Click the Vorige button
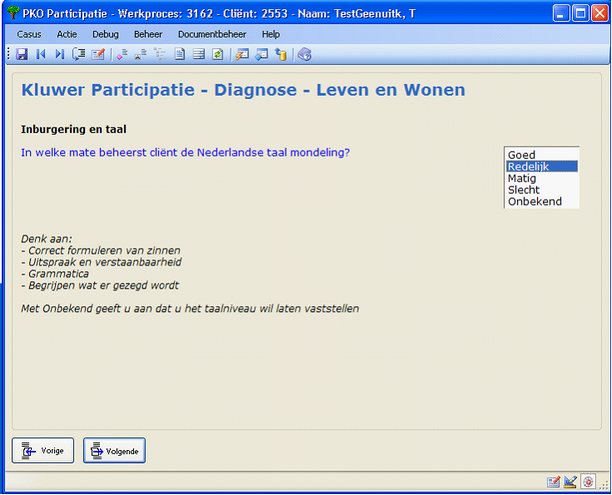Image resolution: width=612 pixels, height=495 pixels. pos(43,451)
